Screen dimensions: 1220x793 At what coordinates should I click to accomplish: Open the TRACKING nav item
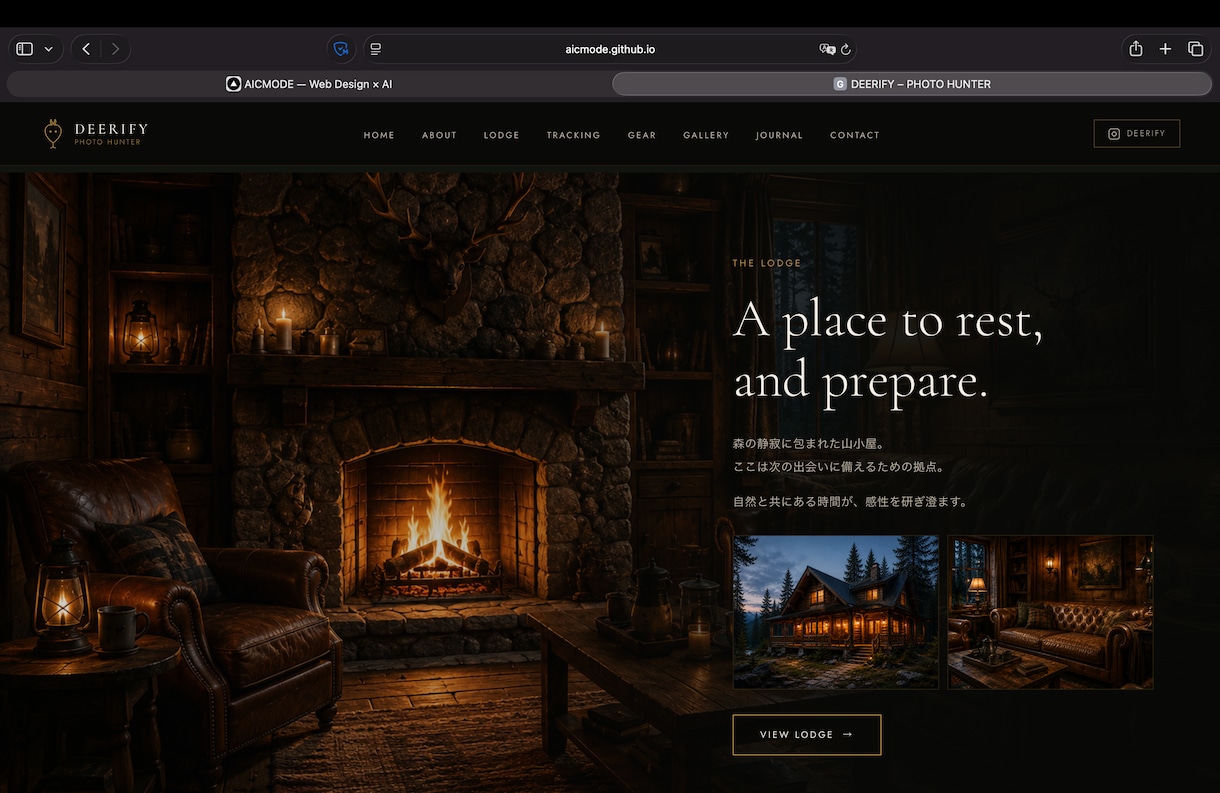573,135
